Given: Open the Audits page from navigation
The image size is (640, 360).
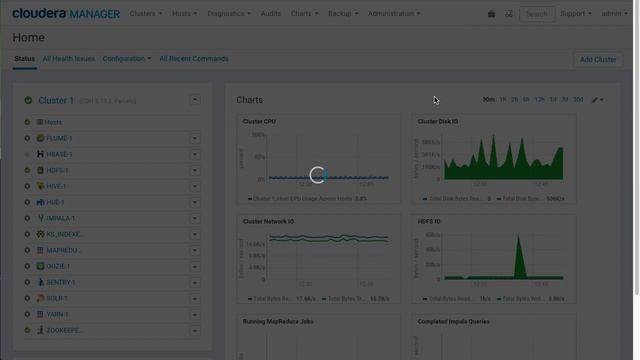Looking at the screenshot, I should coord(271,13).
